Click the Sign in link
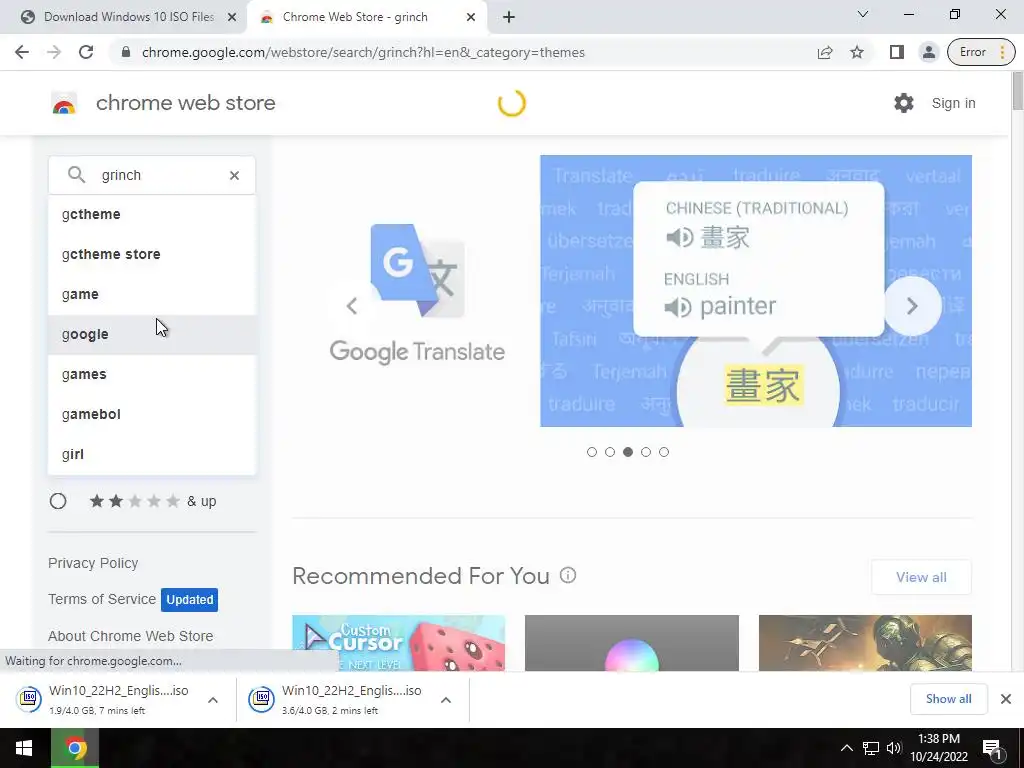The width and height of the screenshot is (1024, 768). (953, 103)
